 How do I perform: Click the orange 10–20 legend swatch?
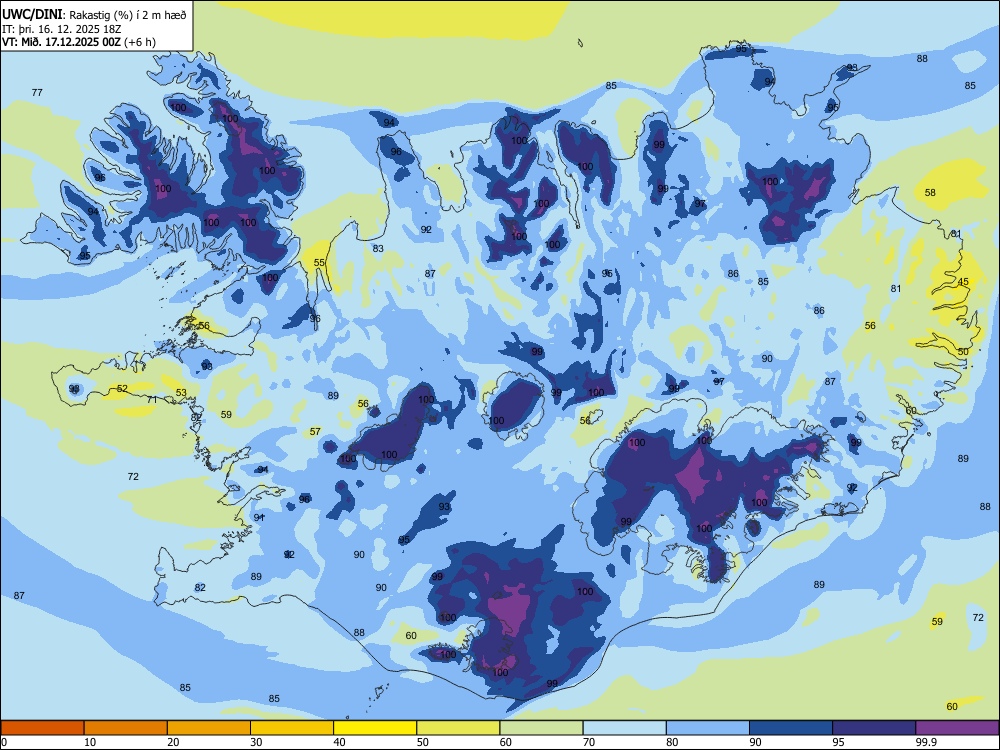pos(126,728)
